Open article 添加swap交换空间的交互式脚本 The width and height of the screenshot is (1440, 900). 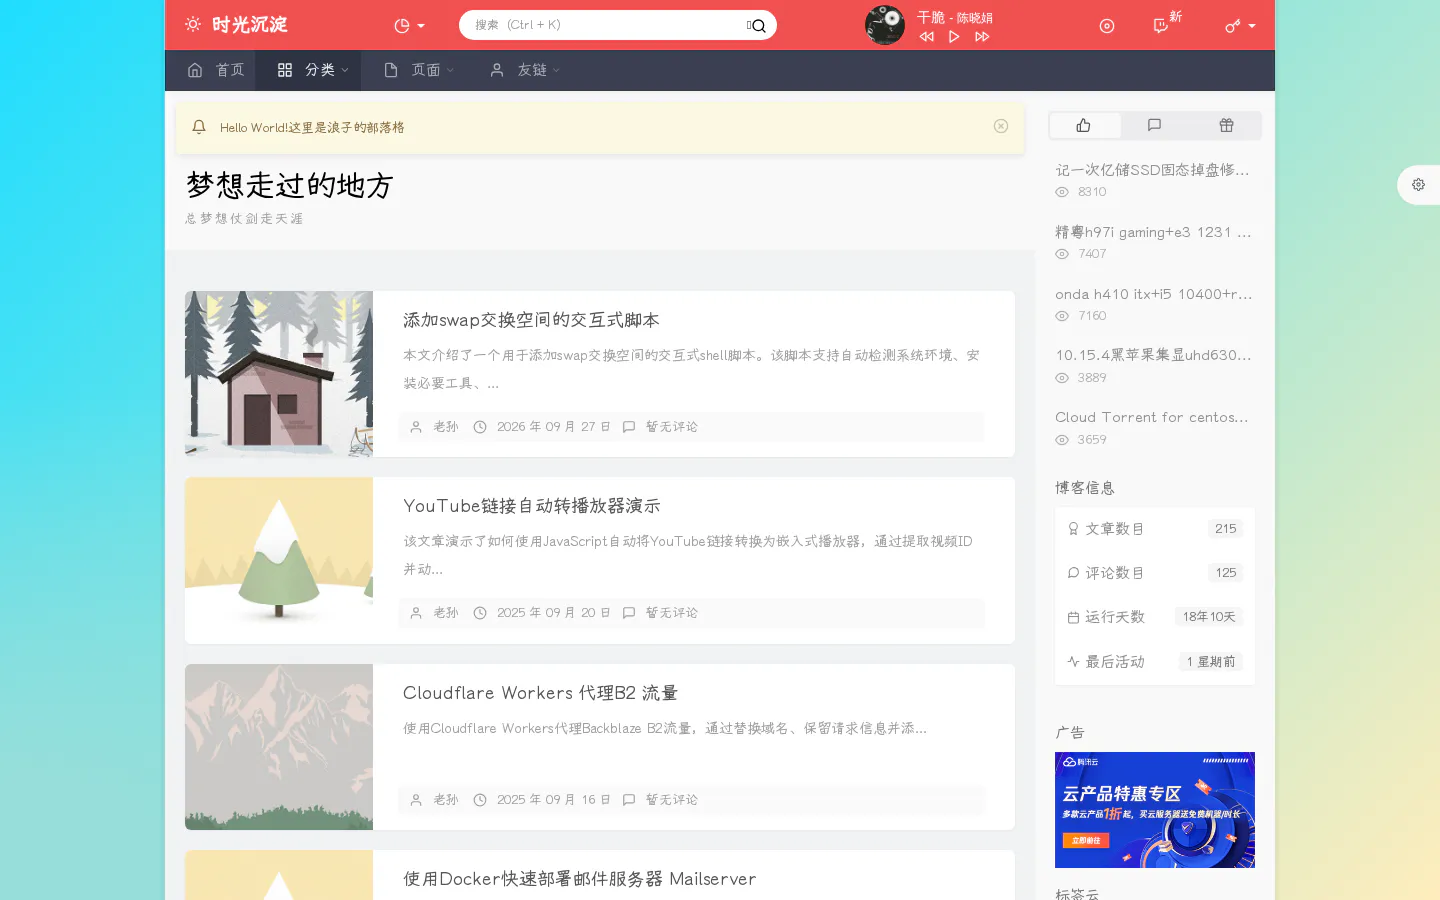(531, 320)
